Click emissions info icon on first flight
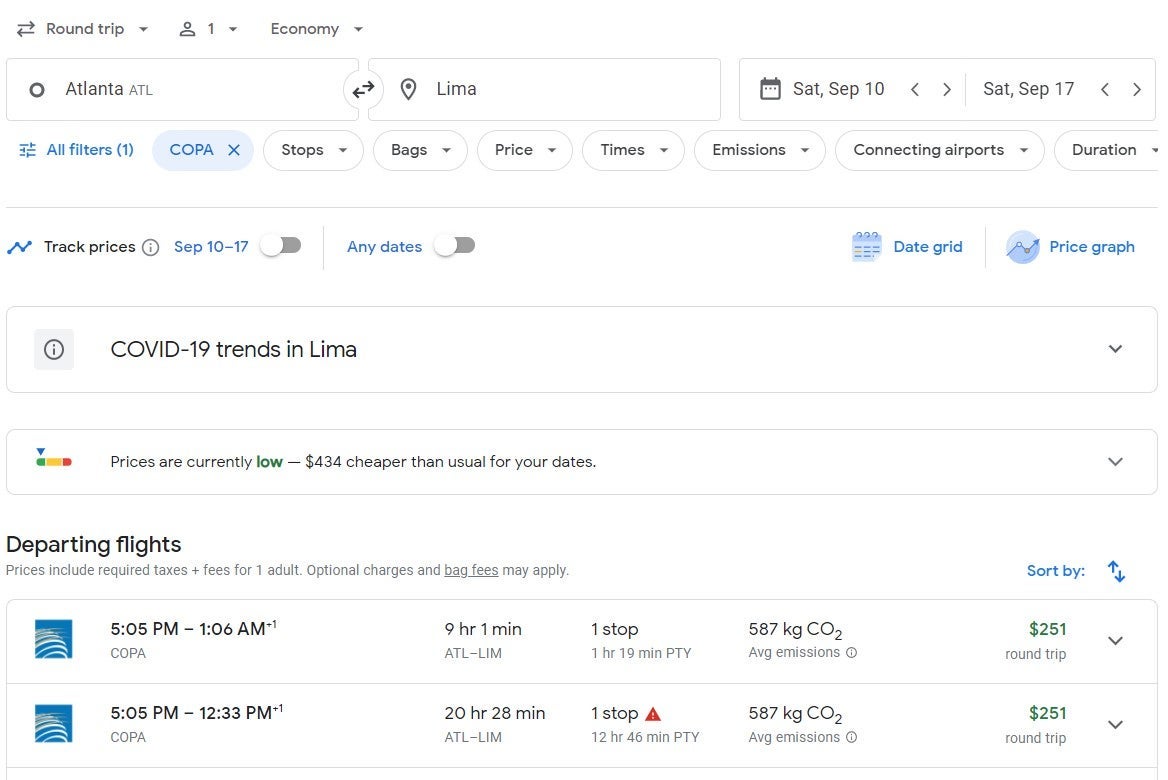1168x780 pixels. tap(852, 653)
